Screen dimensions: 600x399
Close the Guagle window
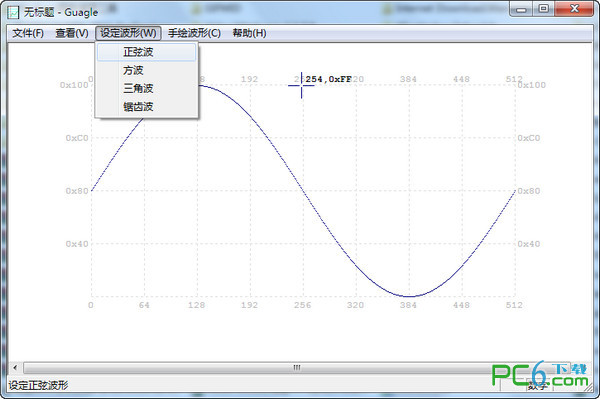point(574,9)
